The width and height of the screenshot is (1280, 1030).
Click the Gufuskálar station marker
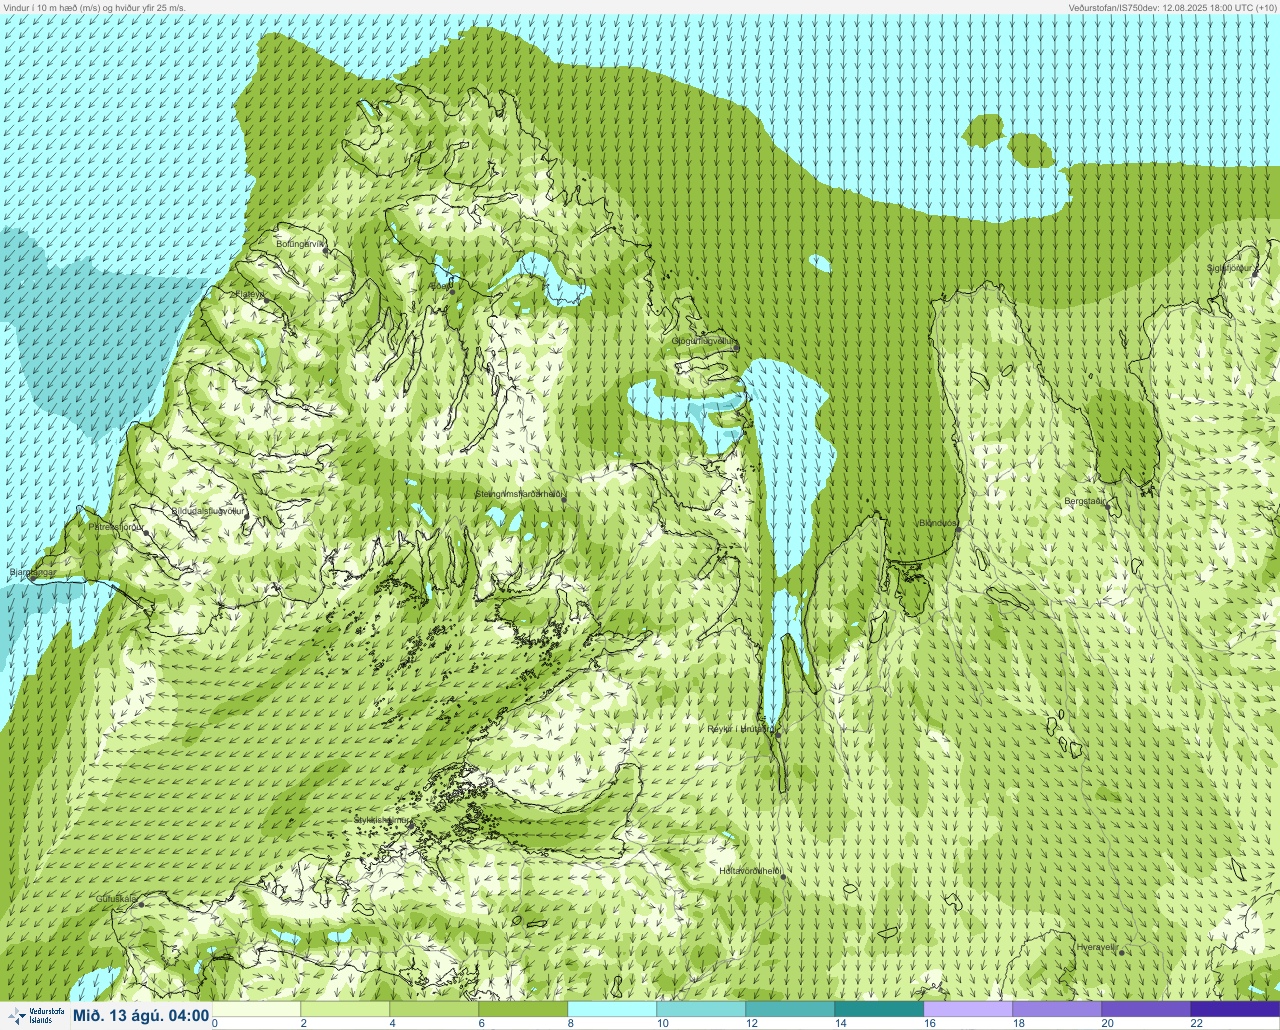[141, 905]
